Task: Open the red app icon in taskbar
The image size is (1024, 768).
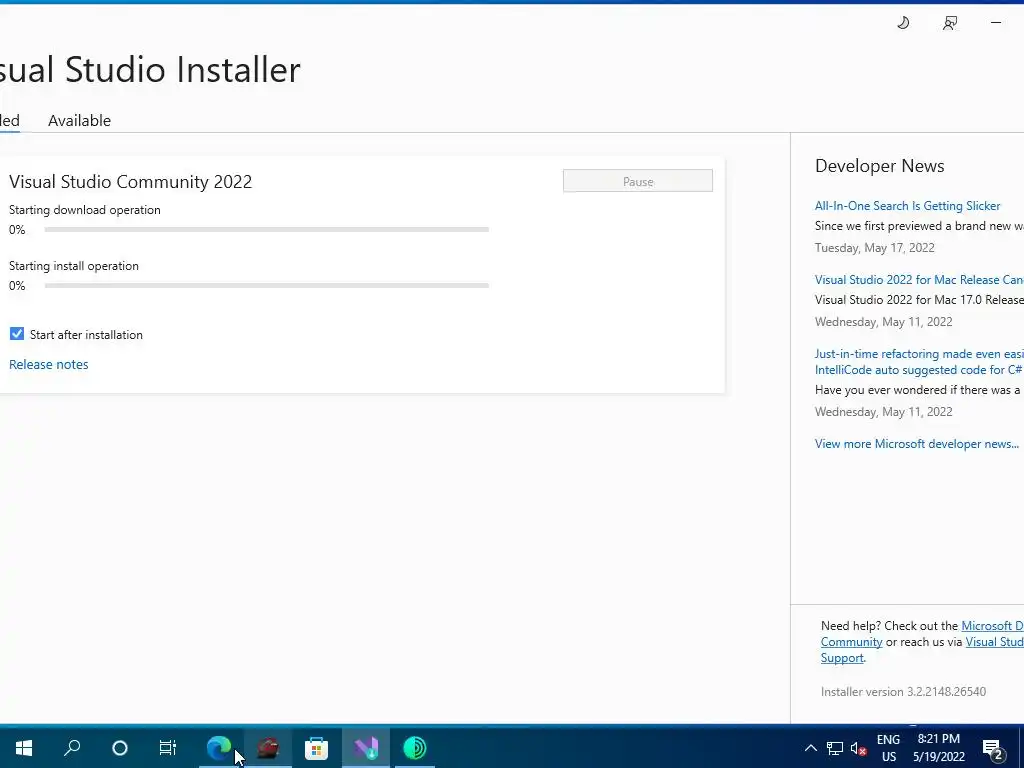Action: [x=268, y=748]
